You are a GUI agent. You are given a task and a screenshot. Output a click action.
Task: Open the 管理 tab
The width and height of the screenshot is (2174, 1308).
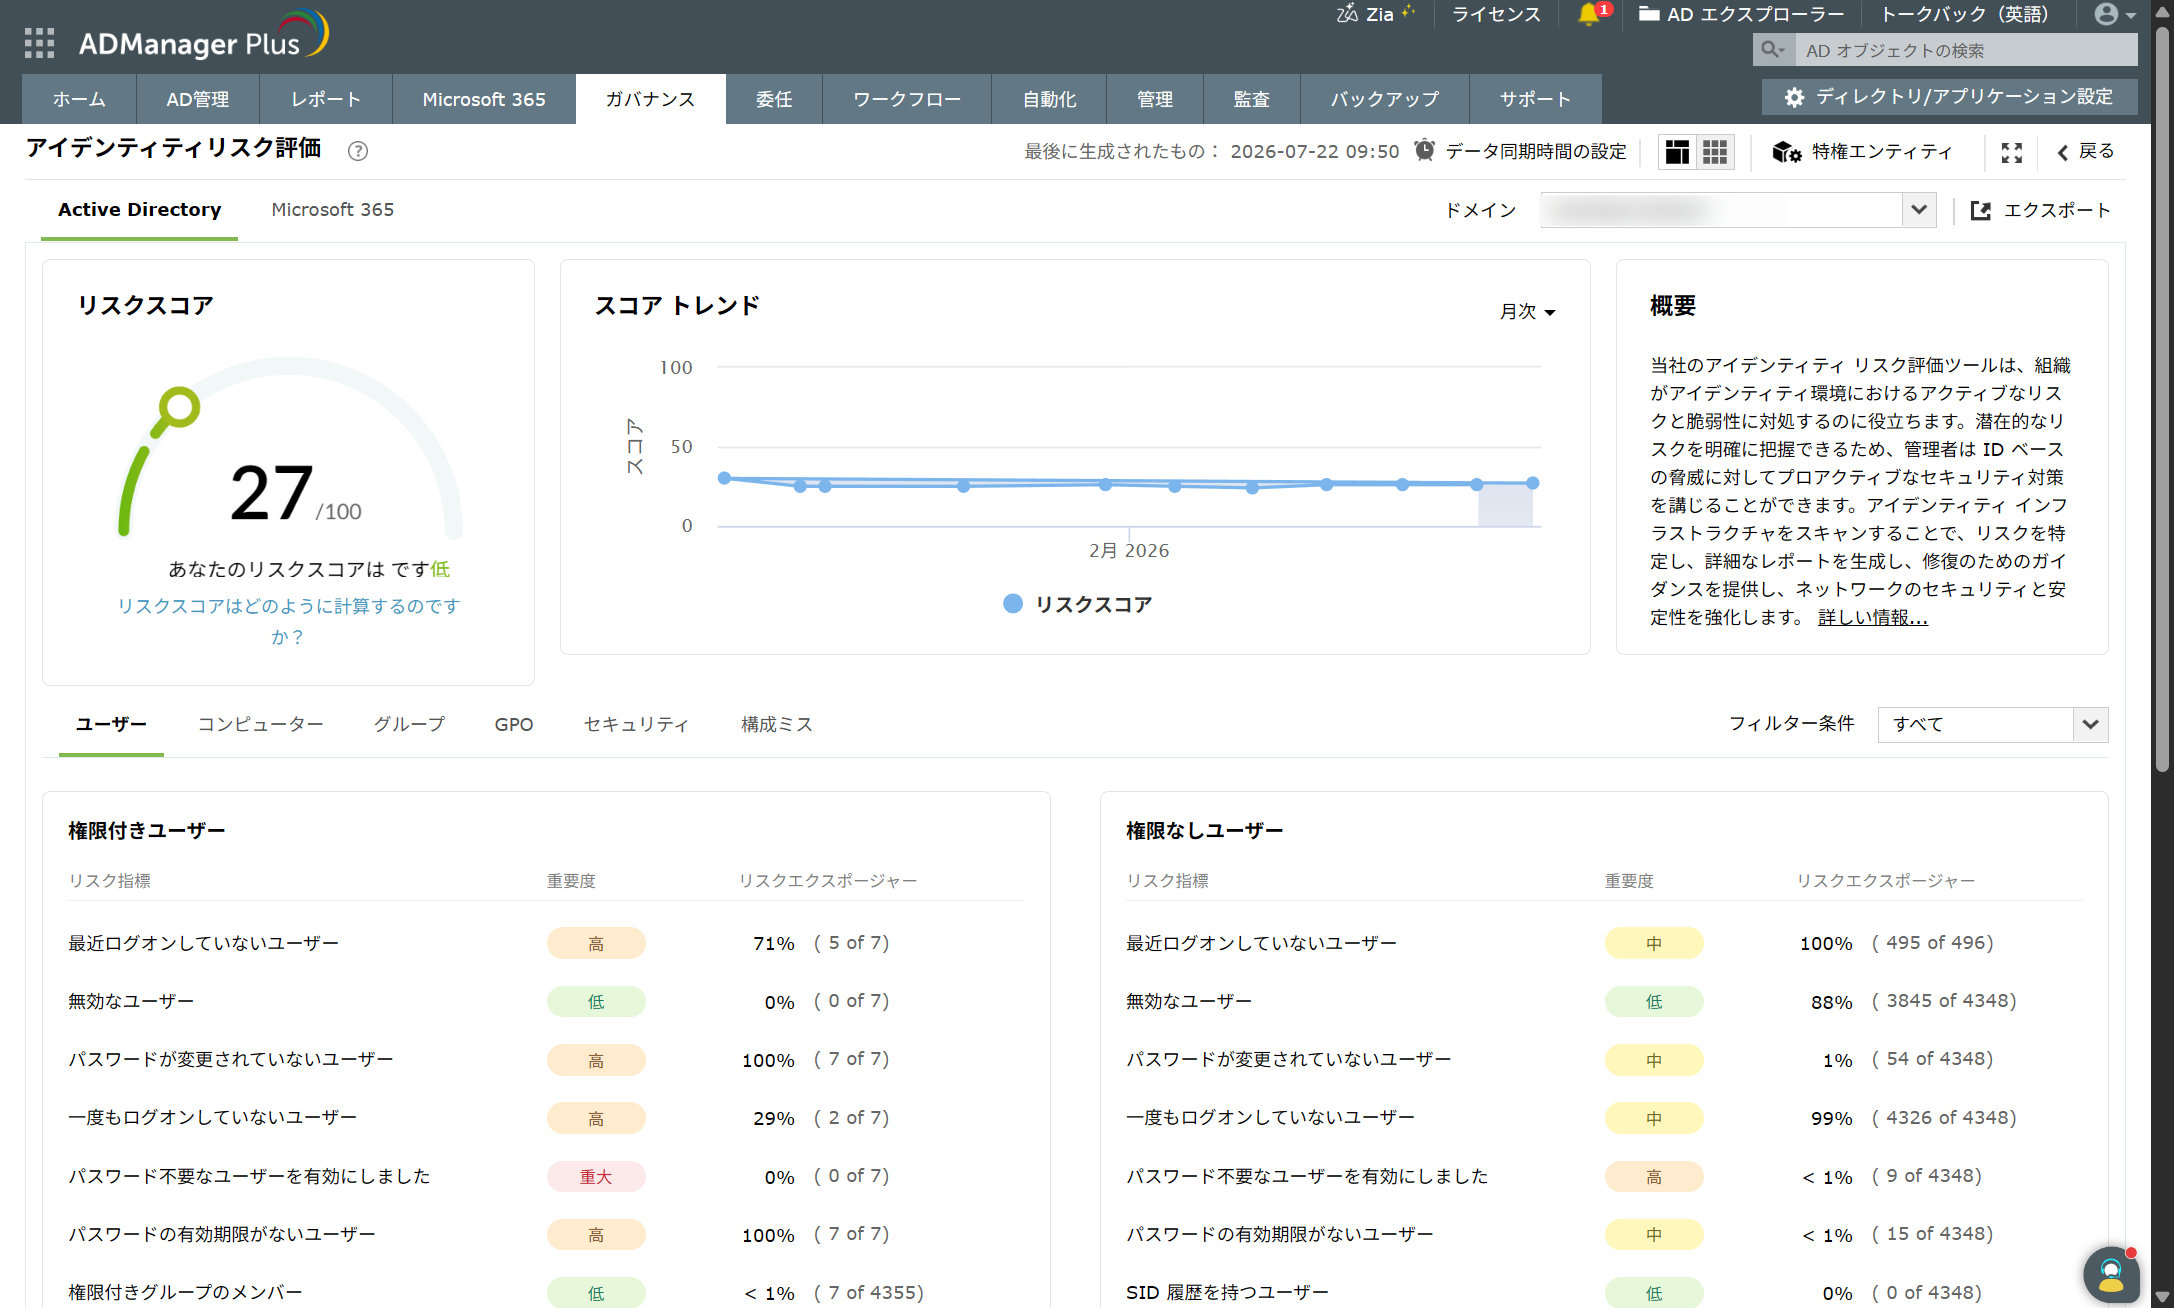pyautogui.click(x=1155, y=99)
